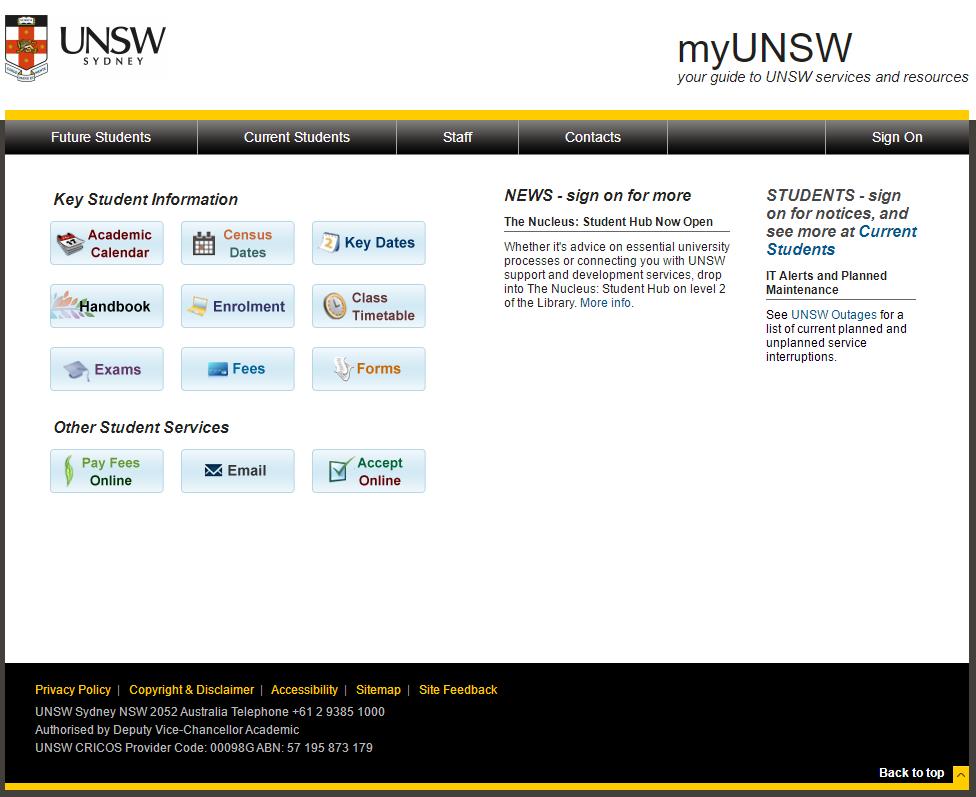Open the Fees card icon button

point(238,369)
